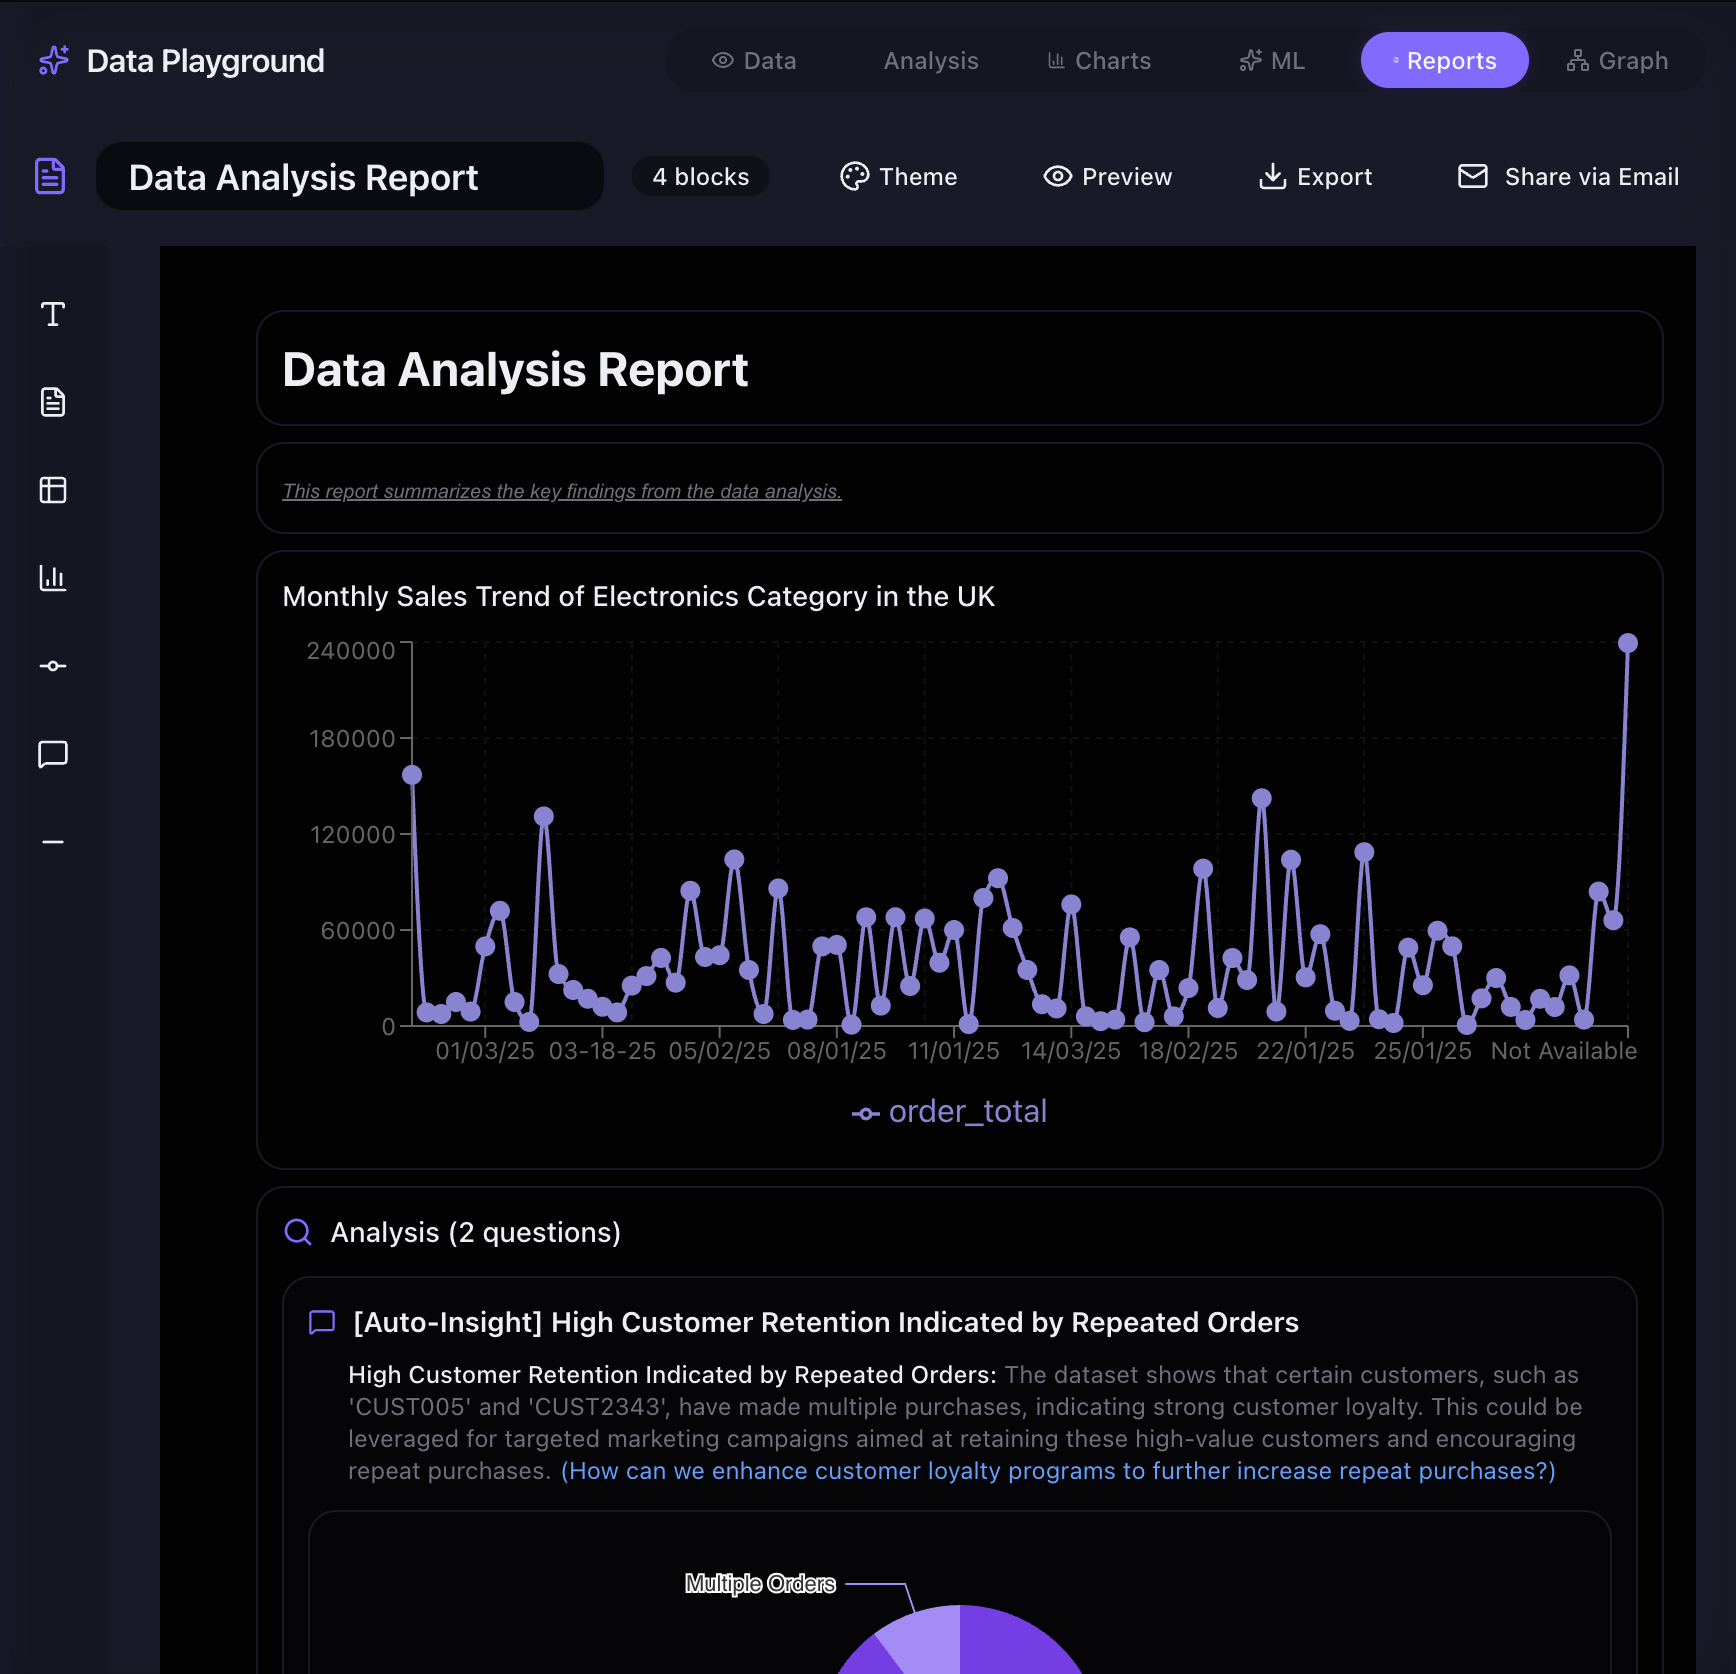Export the report

click(1315, 177)
